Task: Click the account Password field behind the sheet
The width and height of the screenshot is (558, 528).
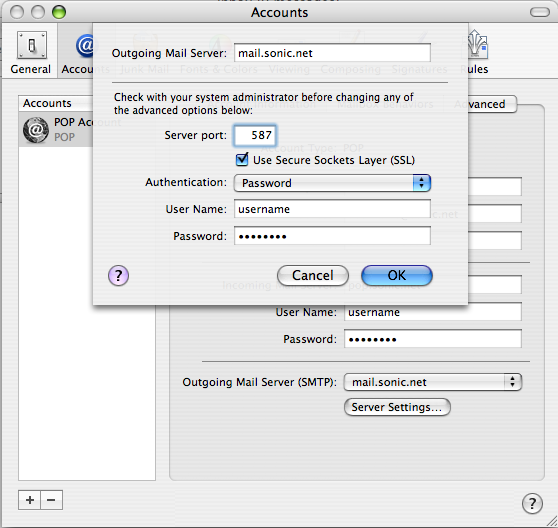Action: tap(433, 339)
